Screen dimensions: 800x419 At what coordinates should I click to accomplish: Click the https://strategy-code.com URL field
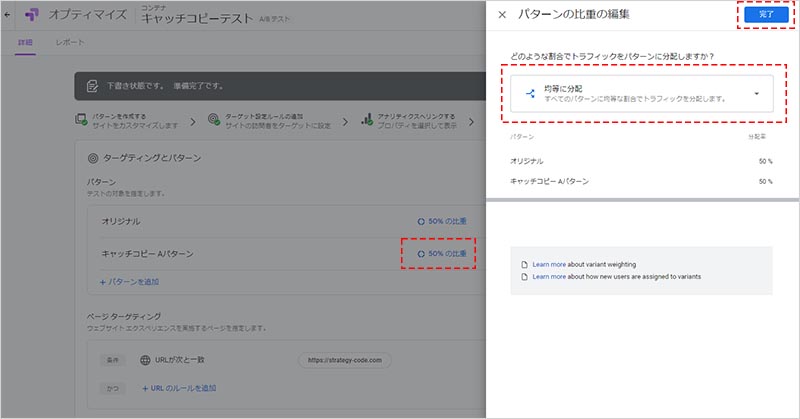(x=345, y=360)
